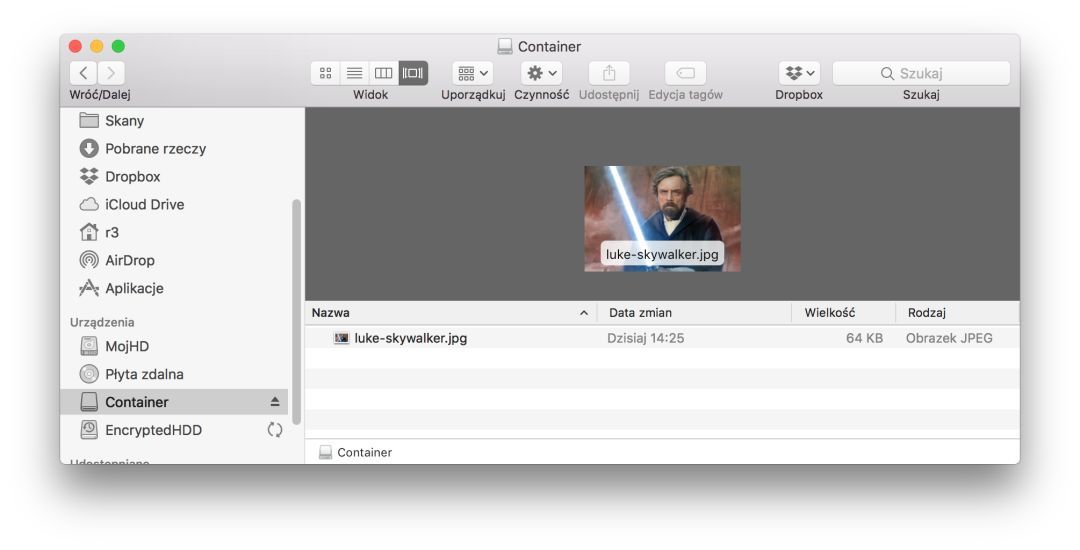Viewport: 1080px width, 550px height.
Task: Switch to list view mode
Action: click(354, 73)
